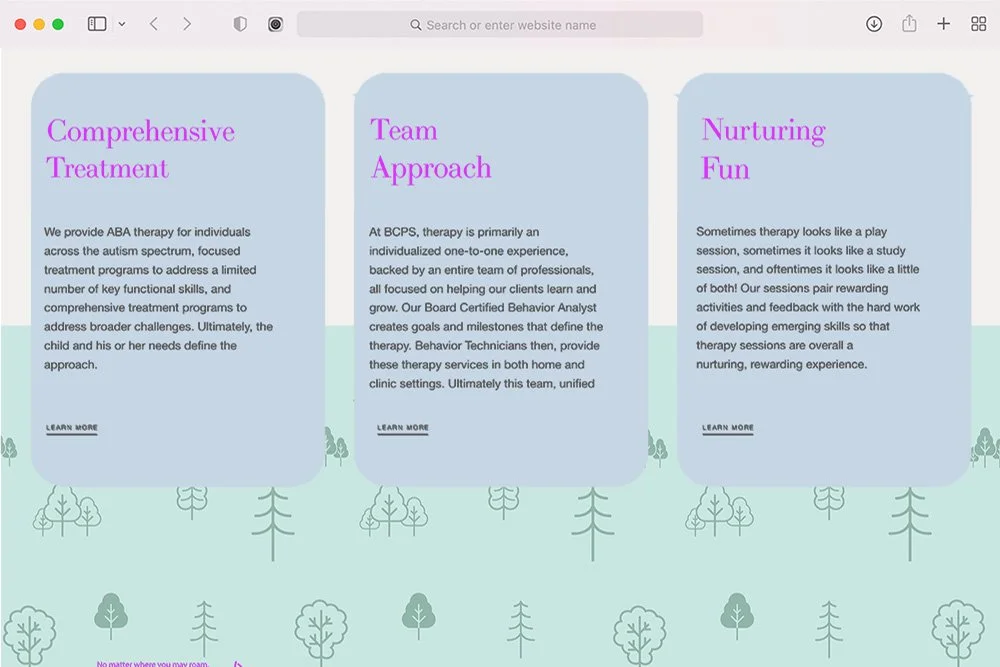This screenshot has width=1000, height=667.
Task: Show the tab overview grid icon
Action: [x=978, y=23]
